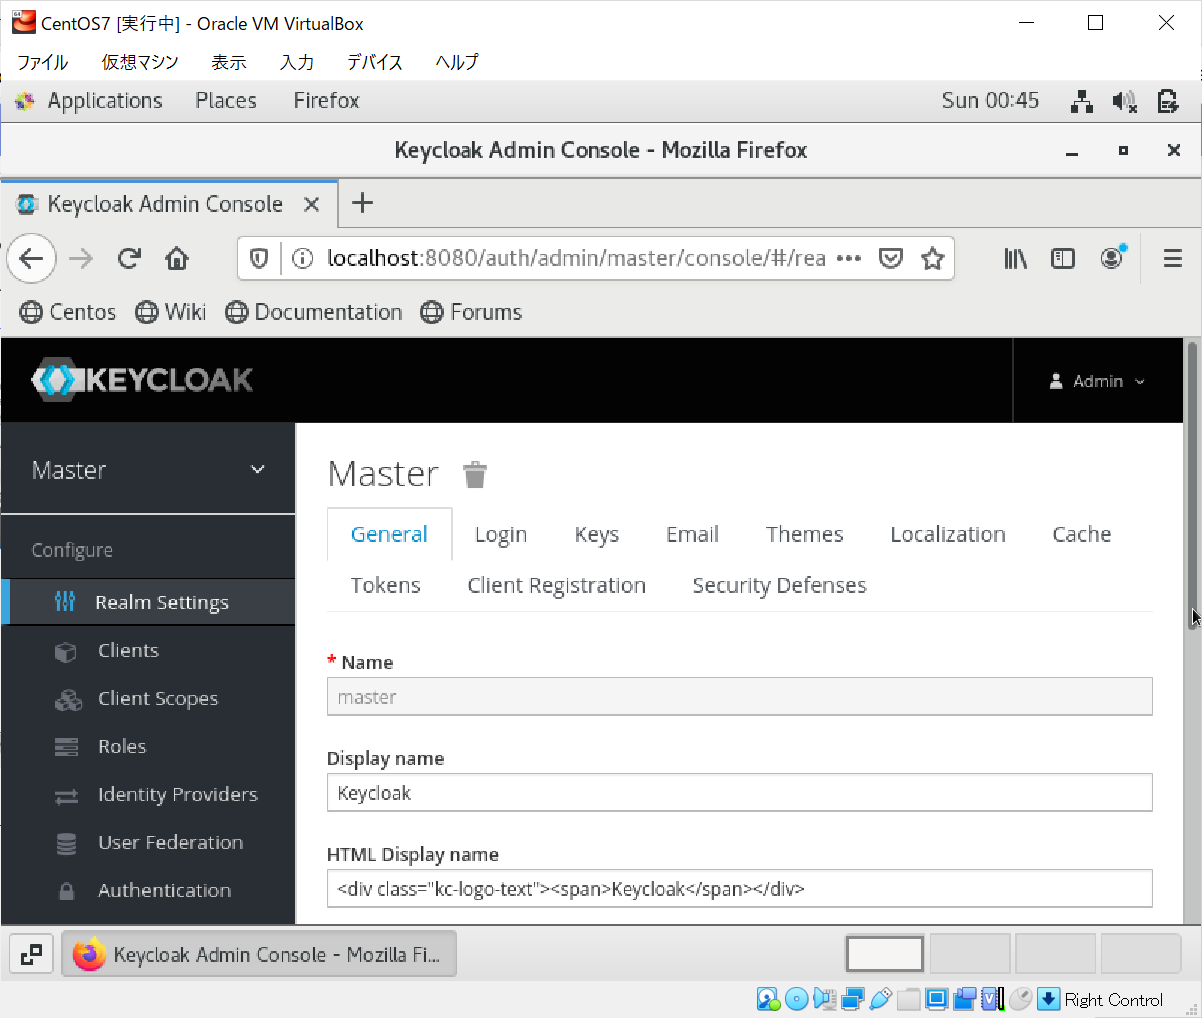Click the Display name input field
Screen dimensions: 1202x1018
pyautogui.click(x=739, y=793)
